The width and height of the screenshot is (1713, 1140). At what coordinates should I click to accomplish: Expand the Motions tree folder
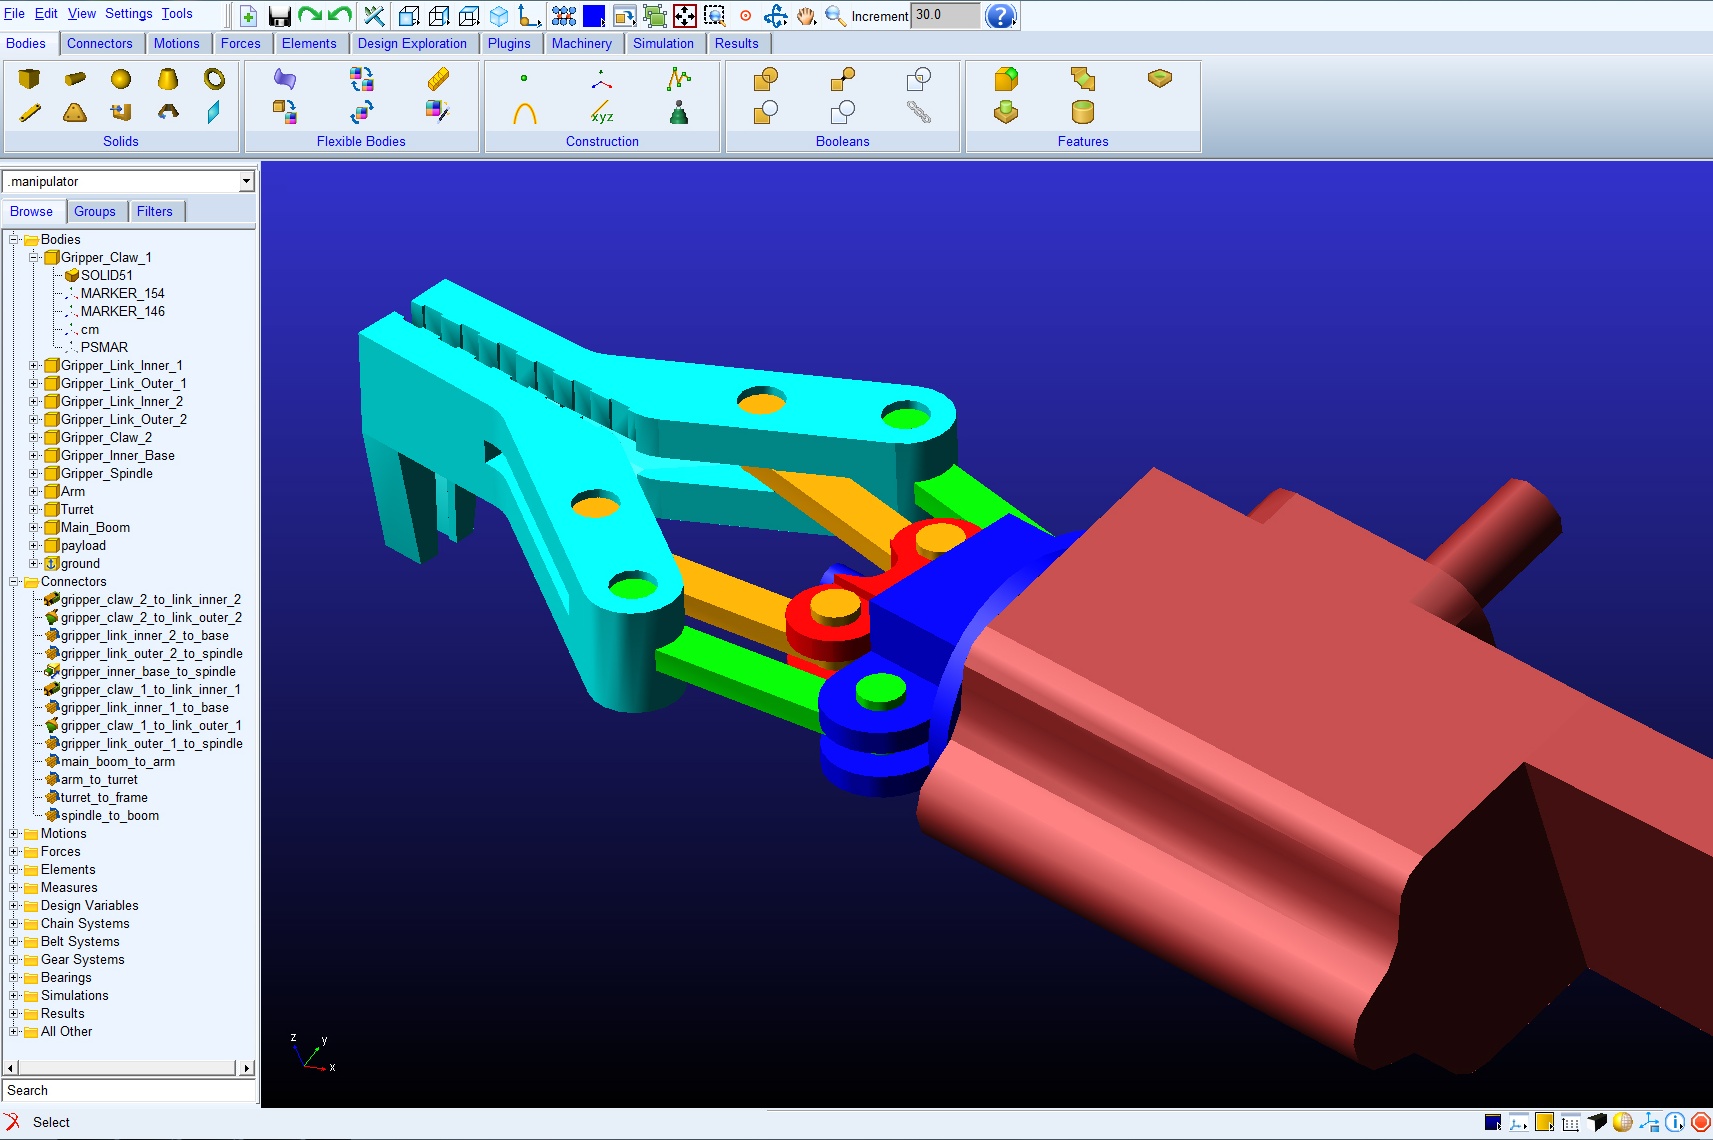pyautogui.click(x=15, y=834)
